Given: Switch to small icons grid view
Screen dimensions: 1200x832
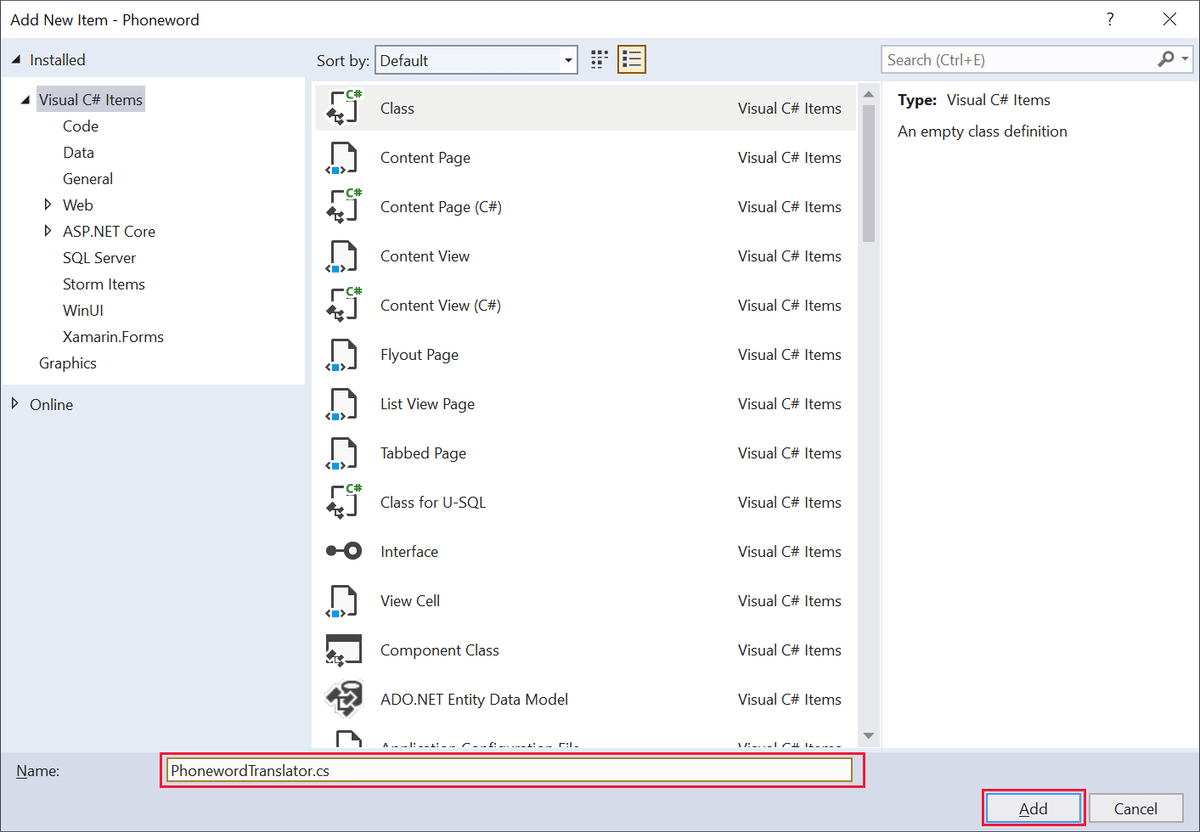Looking at the screenshot, I should (600, 60).
